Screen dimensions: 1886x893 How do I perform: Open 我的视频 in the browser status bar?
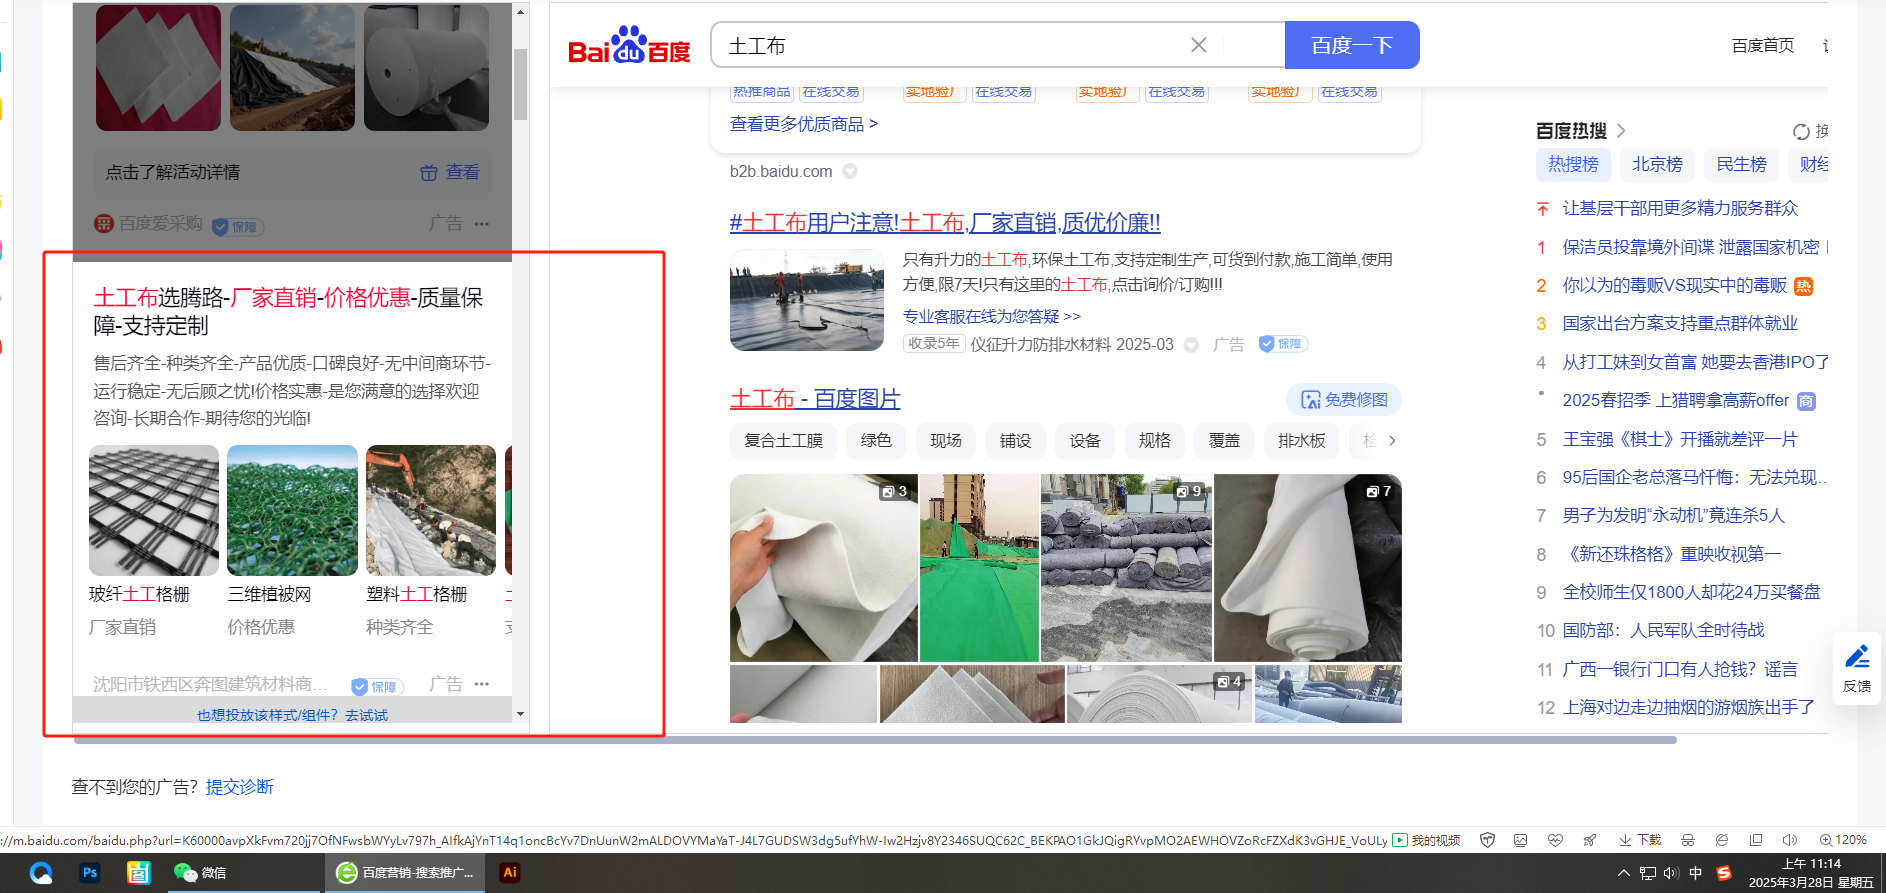point(1426,840)
